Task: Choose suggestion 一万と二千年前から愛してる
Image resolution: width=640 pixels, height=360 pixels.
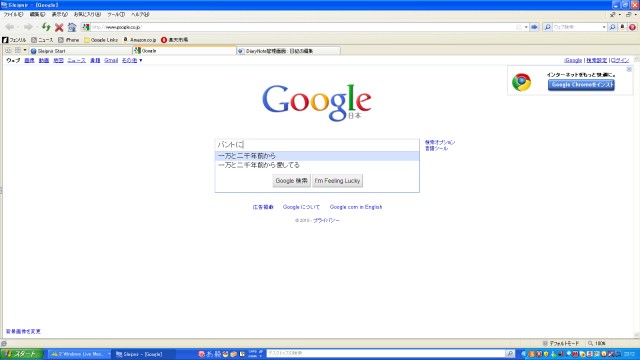Action: pos(317,165)
